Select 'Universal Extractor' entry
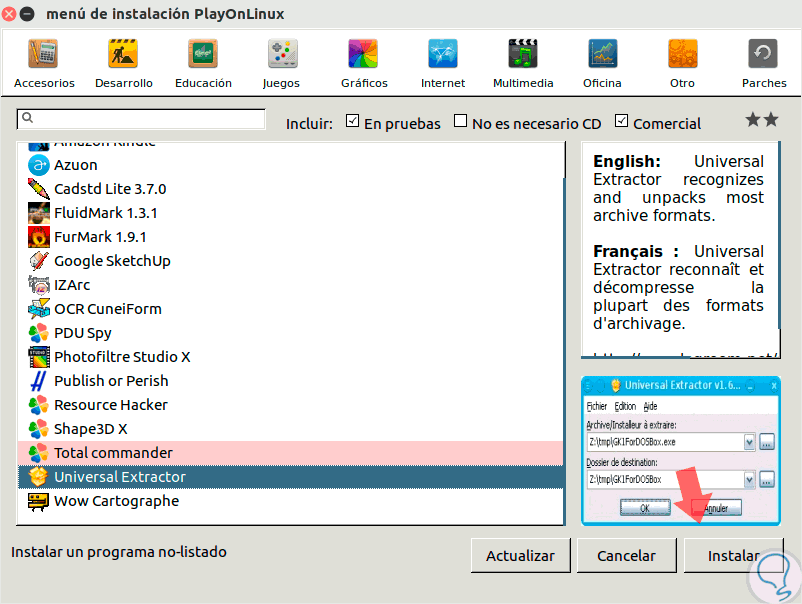Image resolution: width=802 pixels, height=604 pixels. [291, 477]
